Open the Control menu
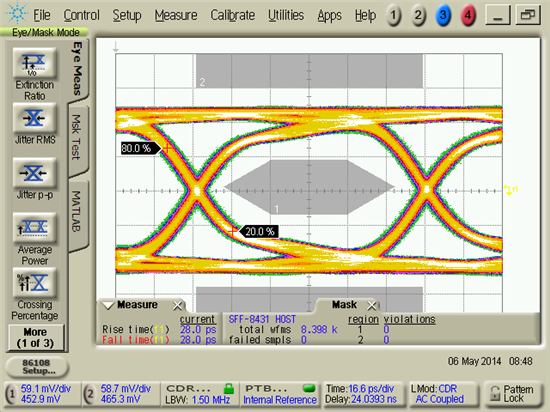 coord(81,15)
